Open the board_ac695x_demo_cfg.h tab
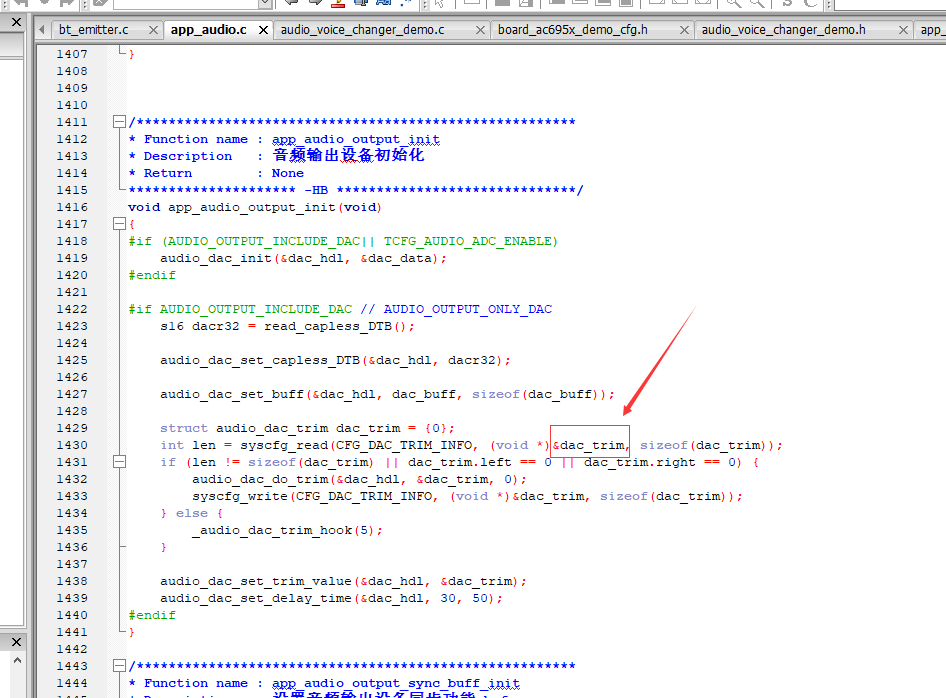Screen dimensions: 946x698 pos(573,30)
